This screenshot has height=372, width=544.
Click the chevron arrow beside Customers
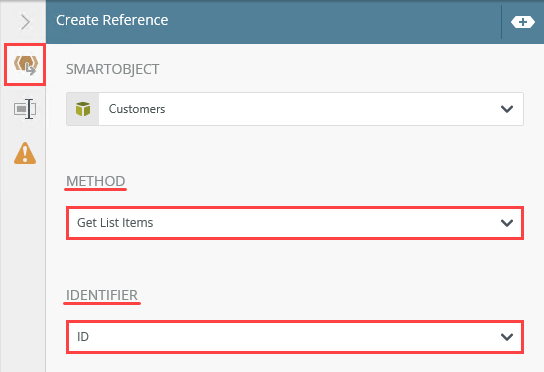(x=507, y=109)
